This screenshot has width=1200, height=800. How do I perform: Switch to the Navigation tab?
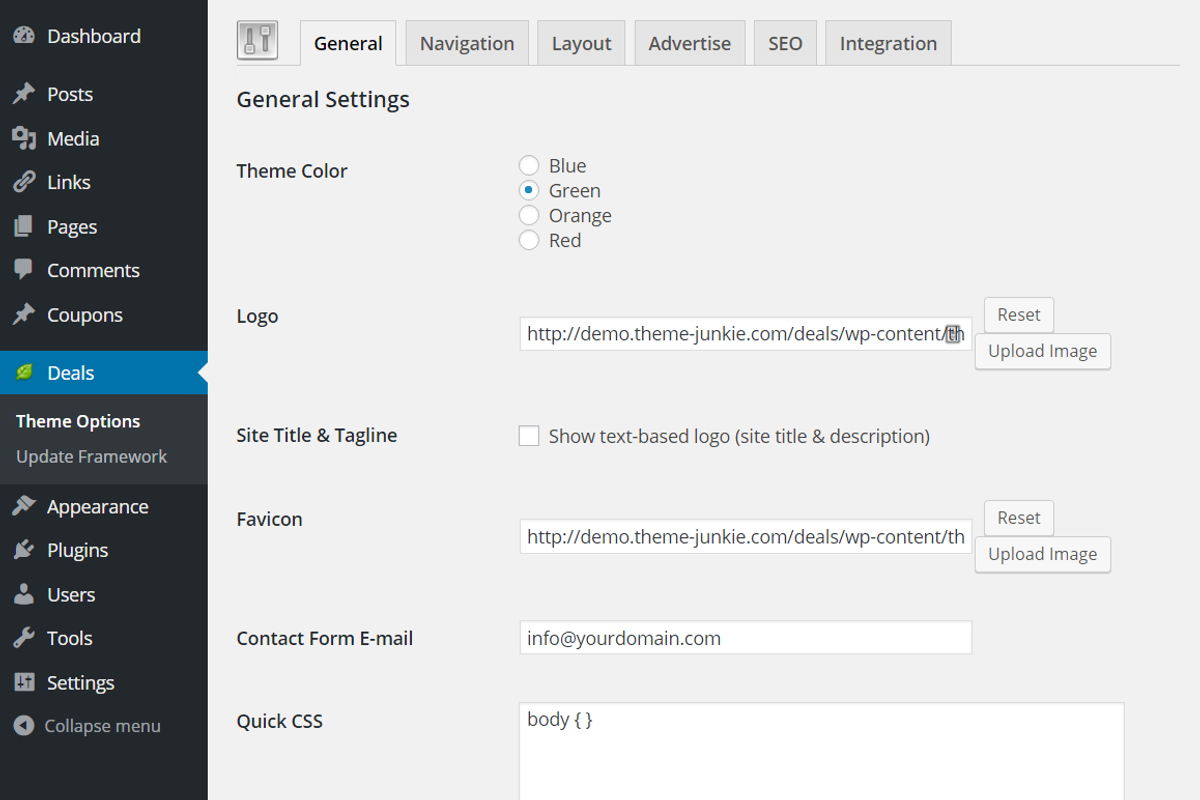click(x=467, y=43)
